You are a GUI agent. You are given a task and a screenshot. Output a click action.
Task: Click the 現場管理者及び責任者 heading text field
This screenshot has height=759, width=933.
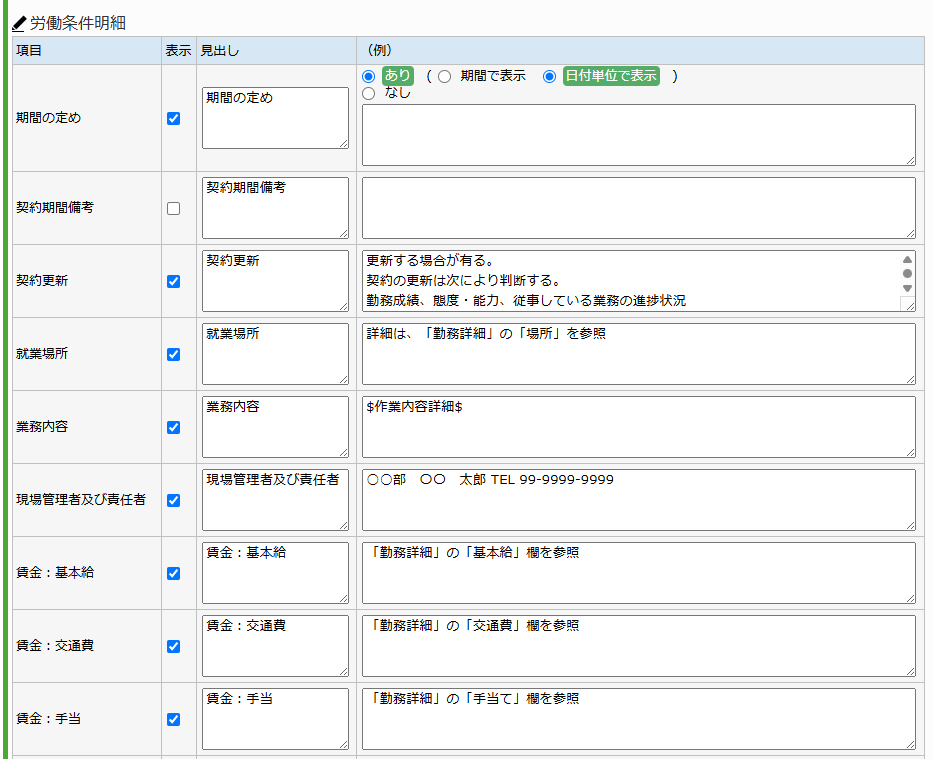coord(275,500)
